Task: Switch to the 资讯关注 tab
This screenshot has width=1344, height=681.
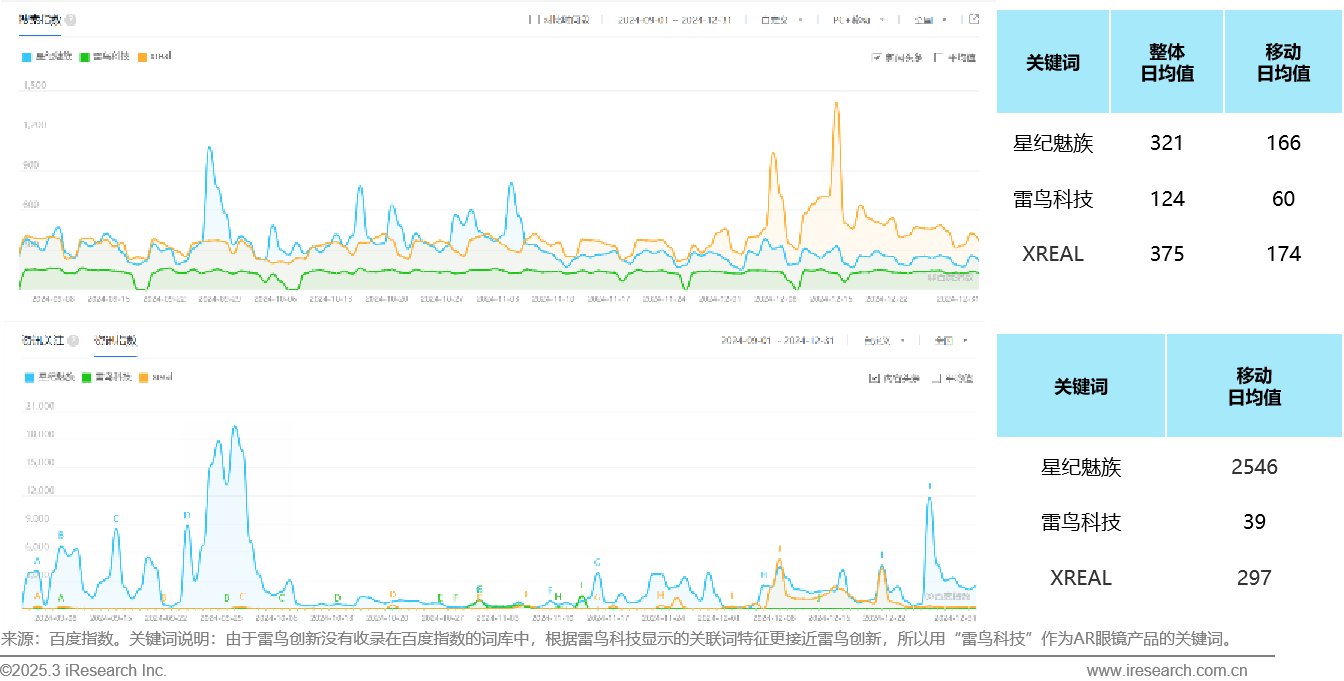Action: [x=40, y=341]
